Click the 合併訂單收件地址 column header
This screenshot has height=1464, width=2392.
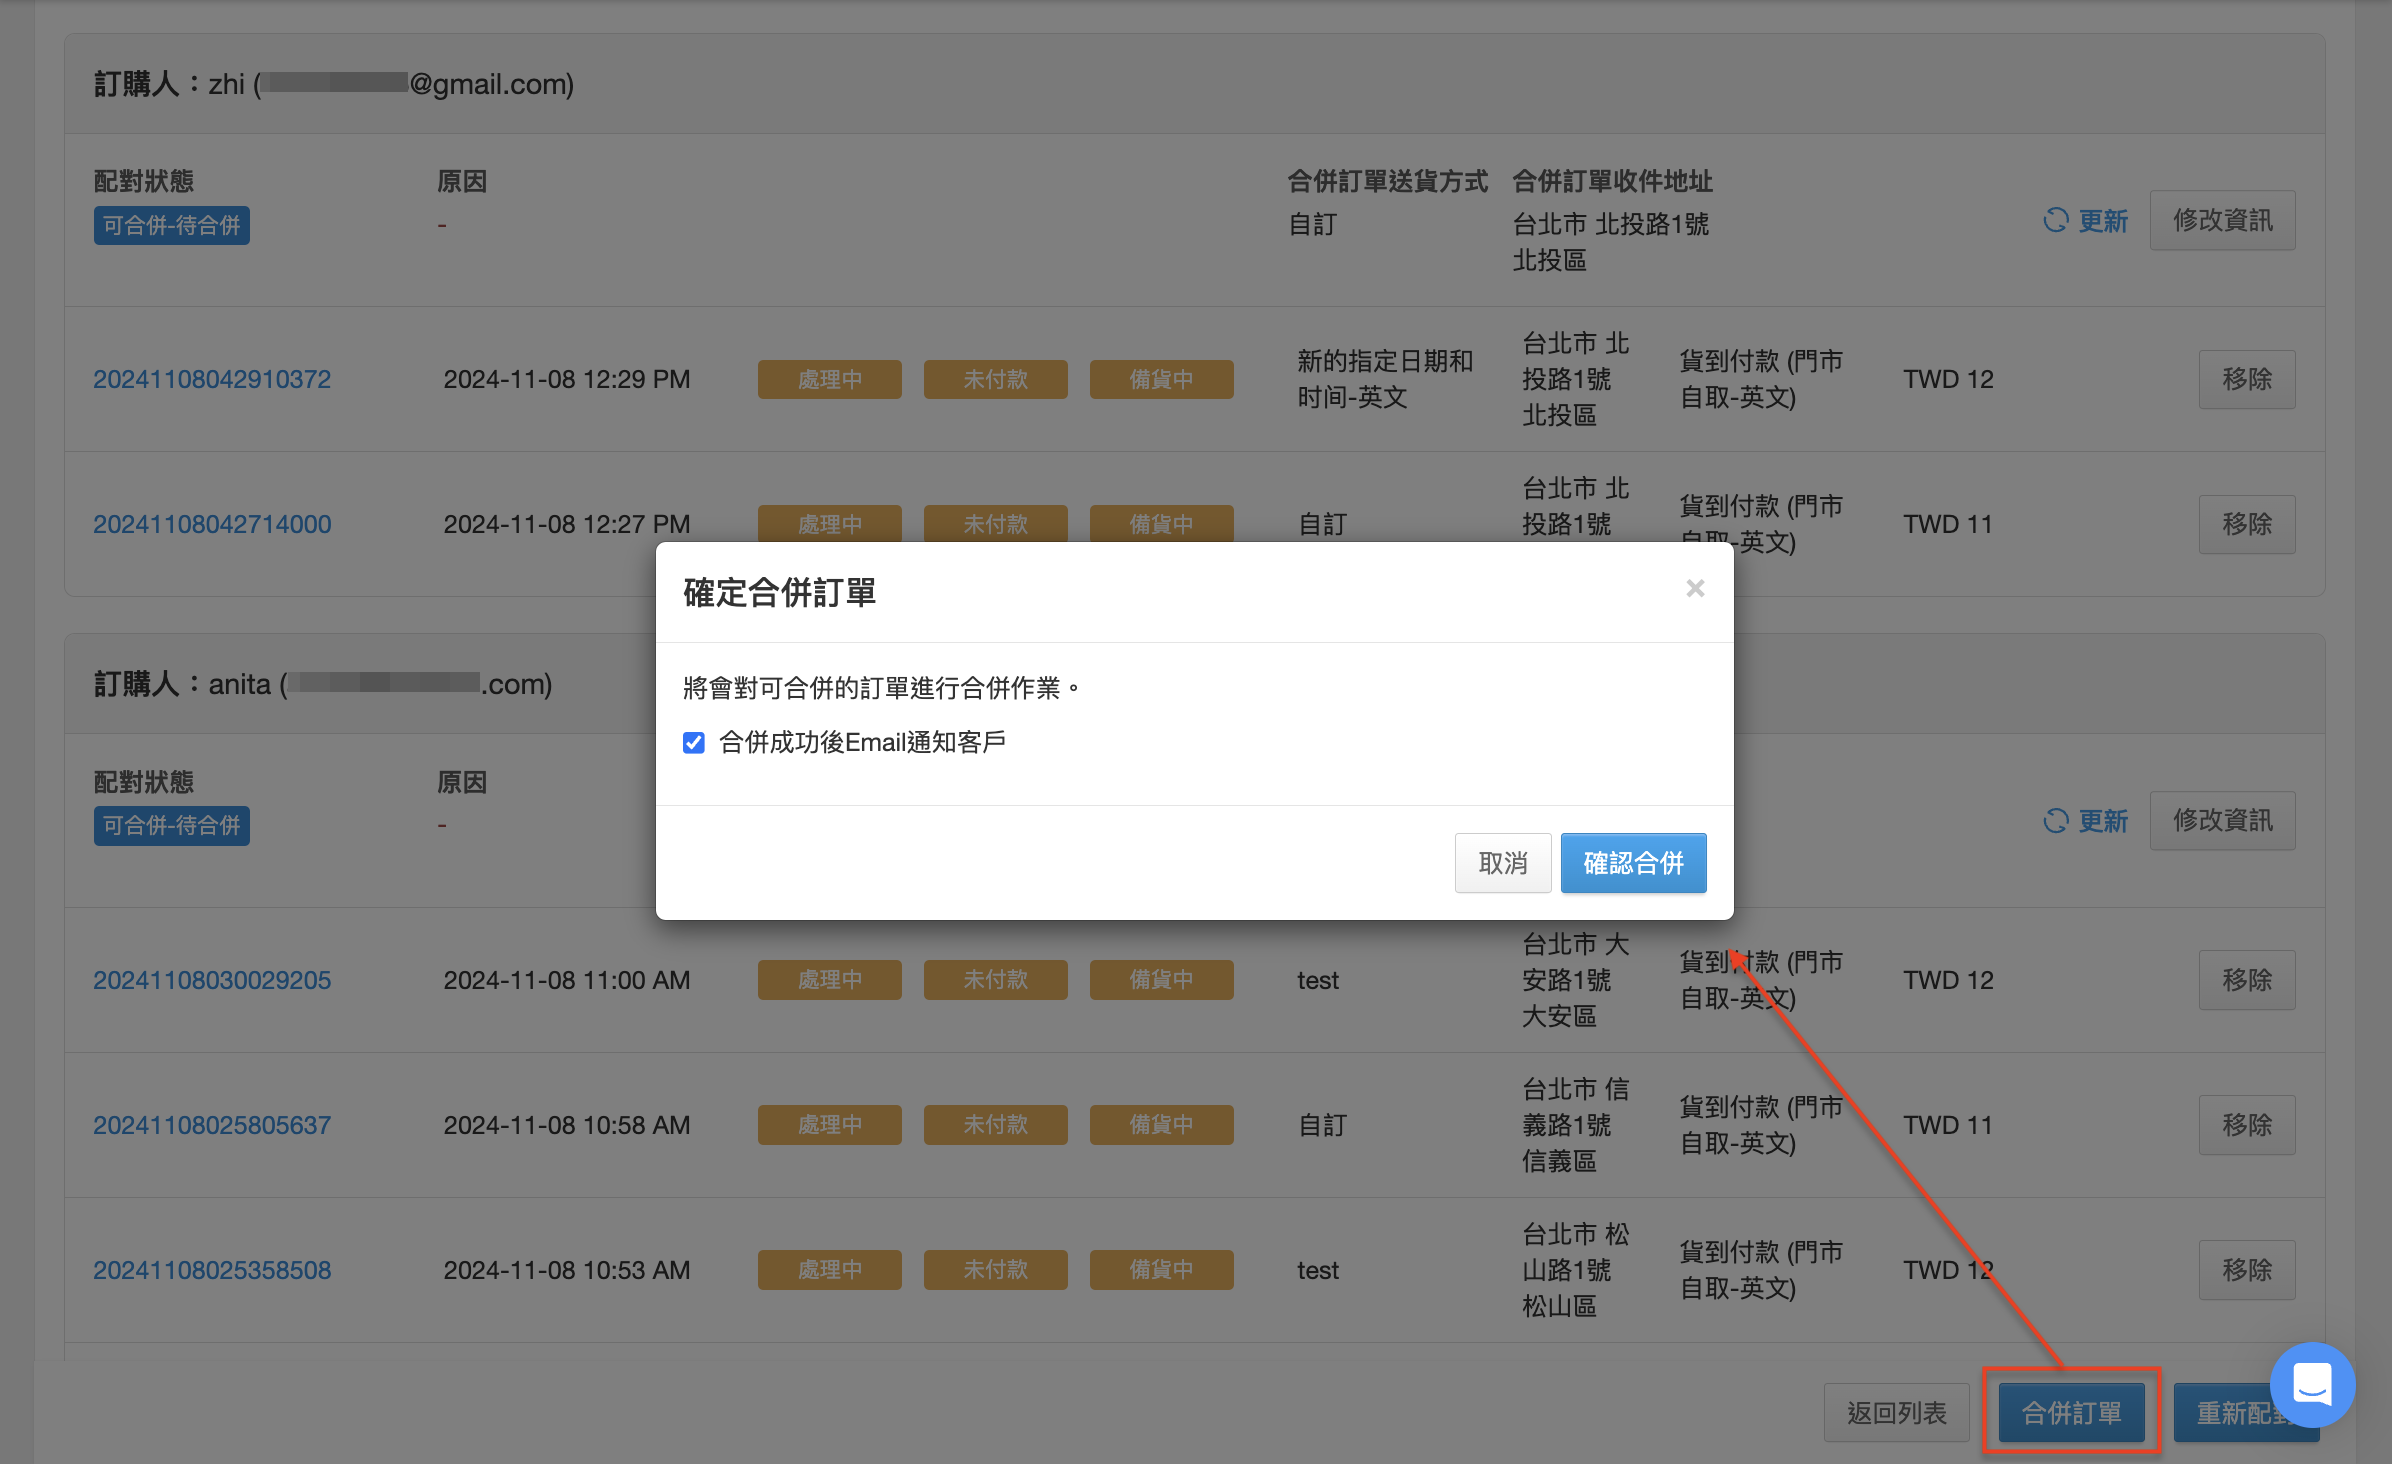point(1612,181)
